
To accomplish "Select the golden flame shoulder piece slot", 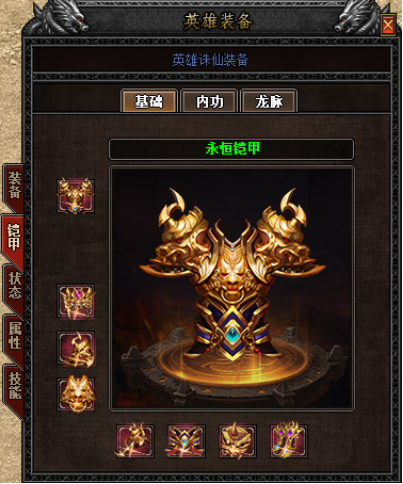I will pos(76,348).
